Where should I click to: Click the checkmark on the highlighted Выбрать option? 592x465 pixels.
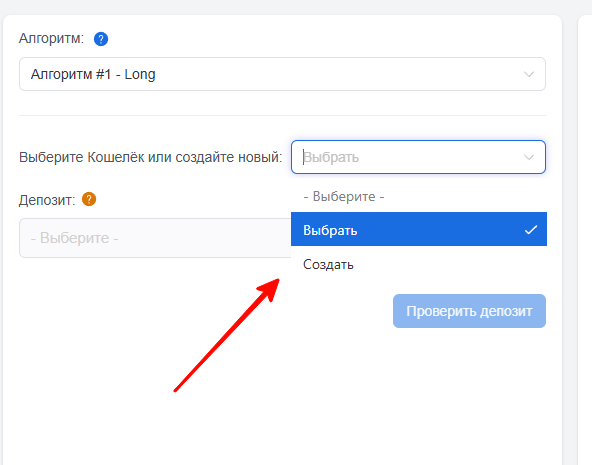point(530,229)
